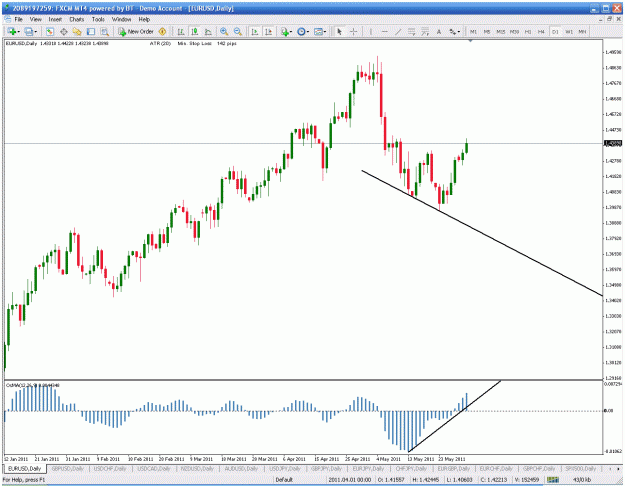Toggle the Terminal window icon
The image size is (625, 486).
(91, 31)
